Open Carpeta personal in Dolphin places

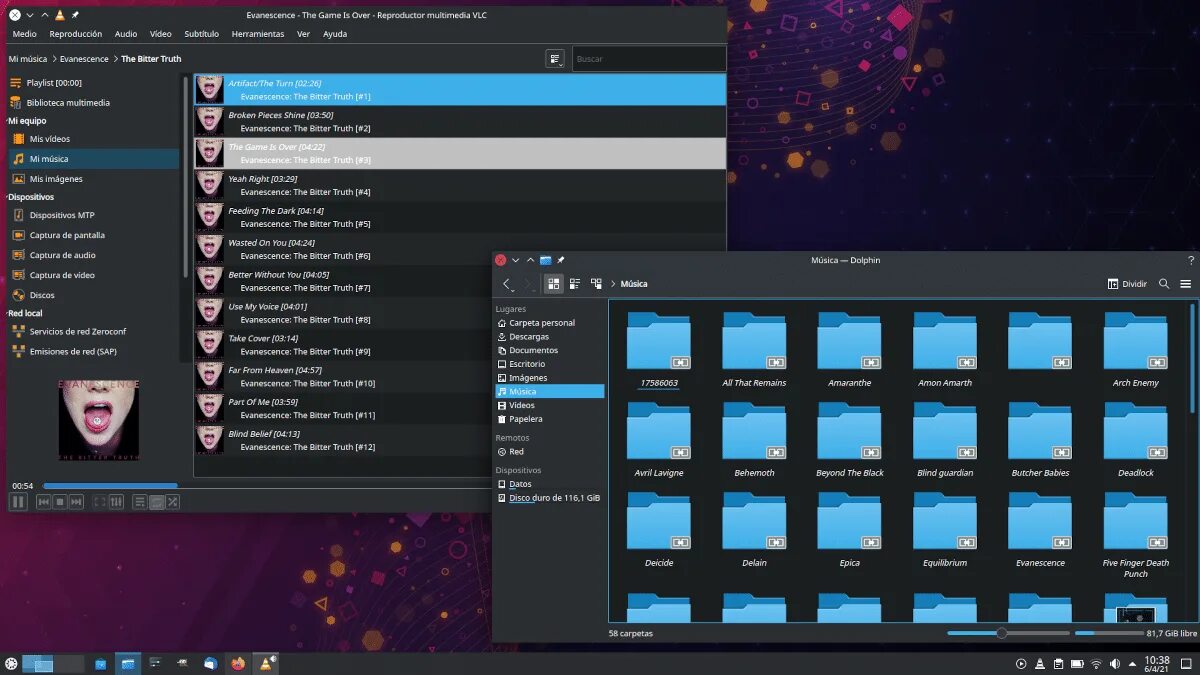(549, 323)
